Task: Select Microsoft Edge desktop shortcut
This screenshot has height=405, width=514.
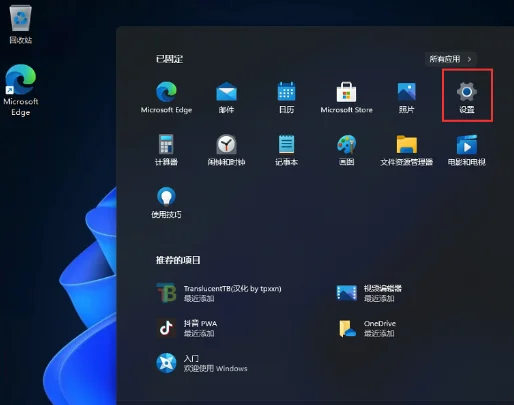Action: (21, 90)
